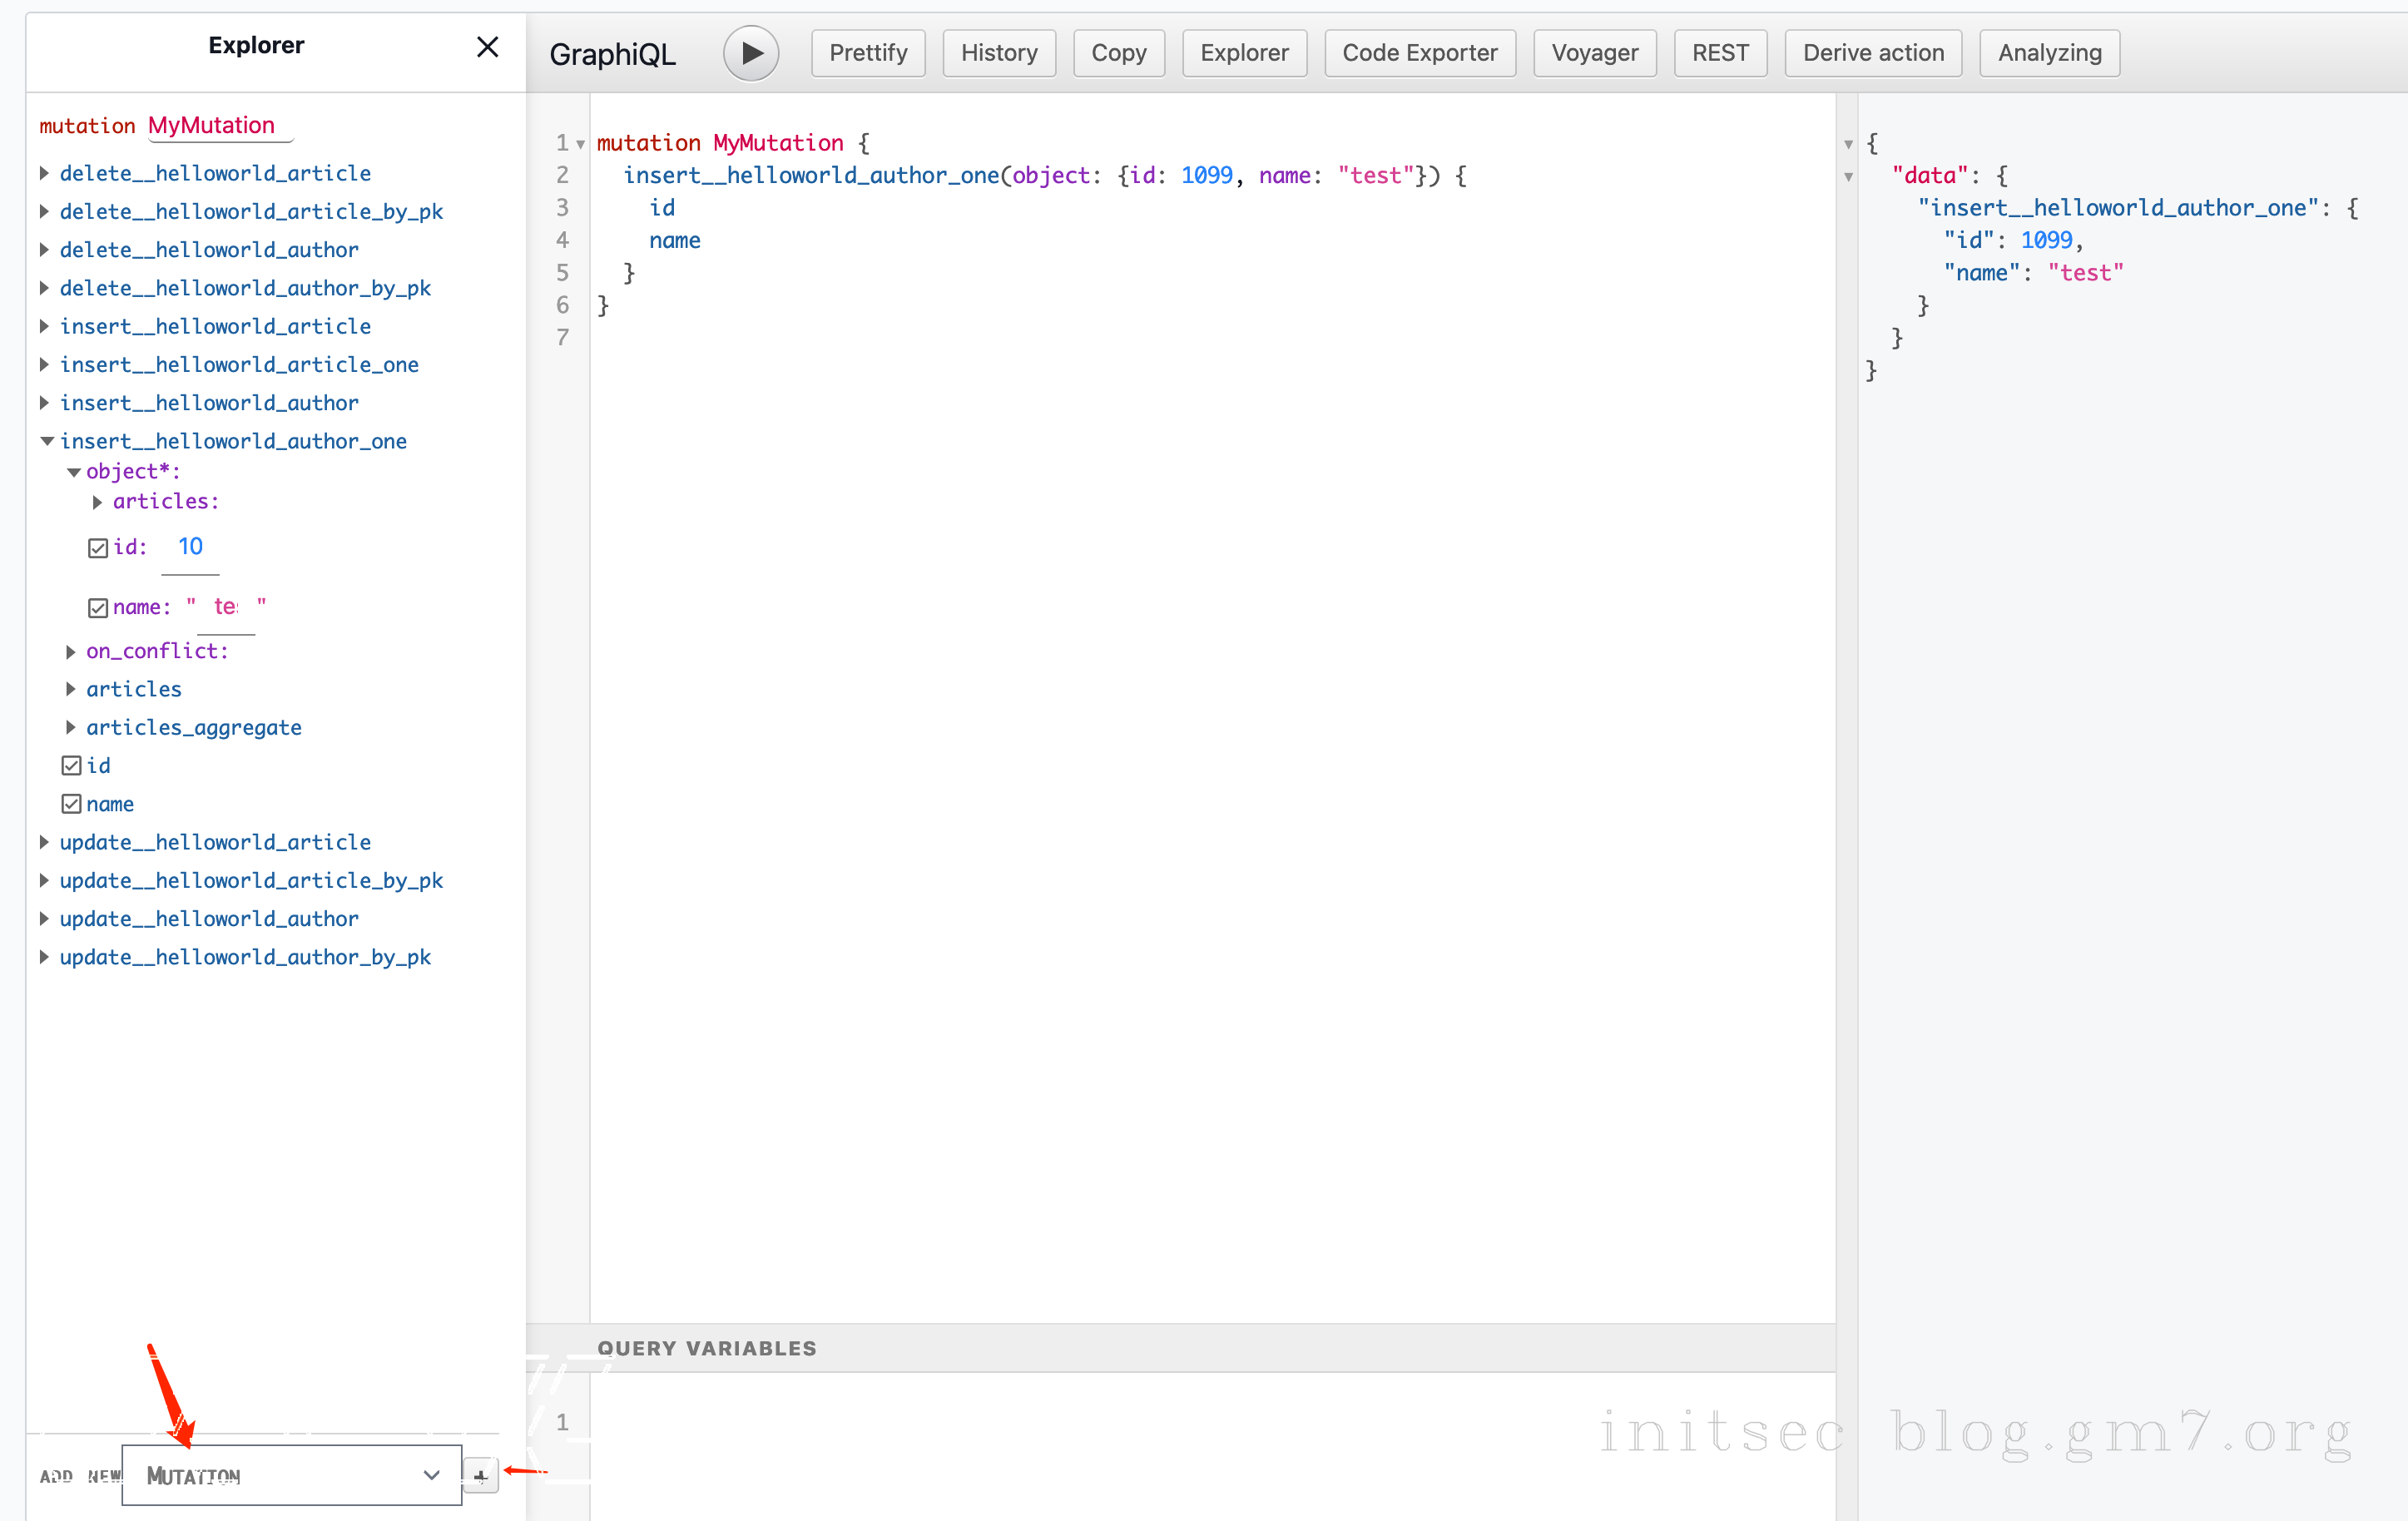Viewport: 2408px width, 1521px height.
Task: Run the mutation with Execute play button
Action: pos(751,53)
